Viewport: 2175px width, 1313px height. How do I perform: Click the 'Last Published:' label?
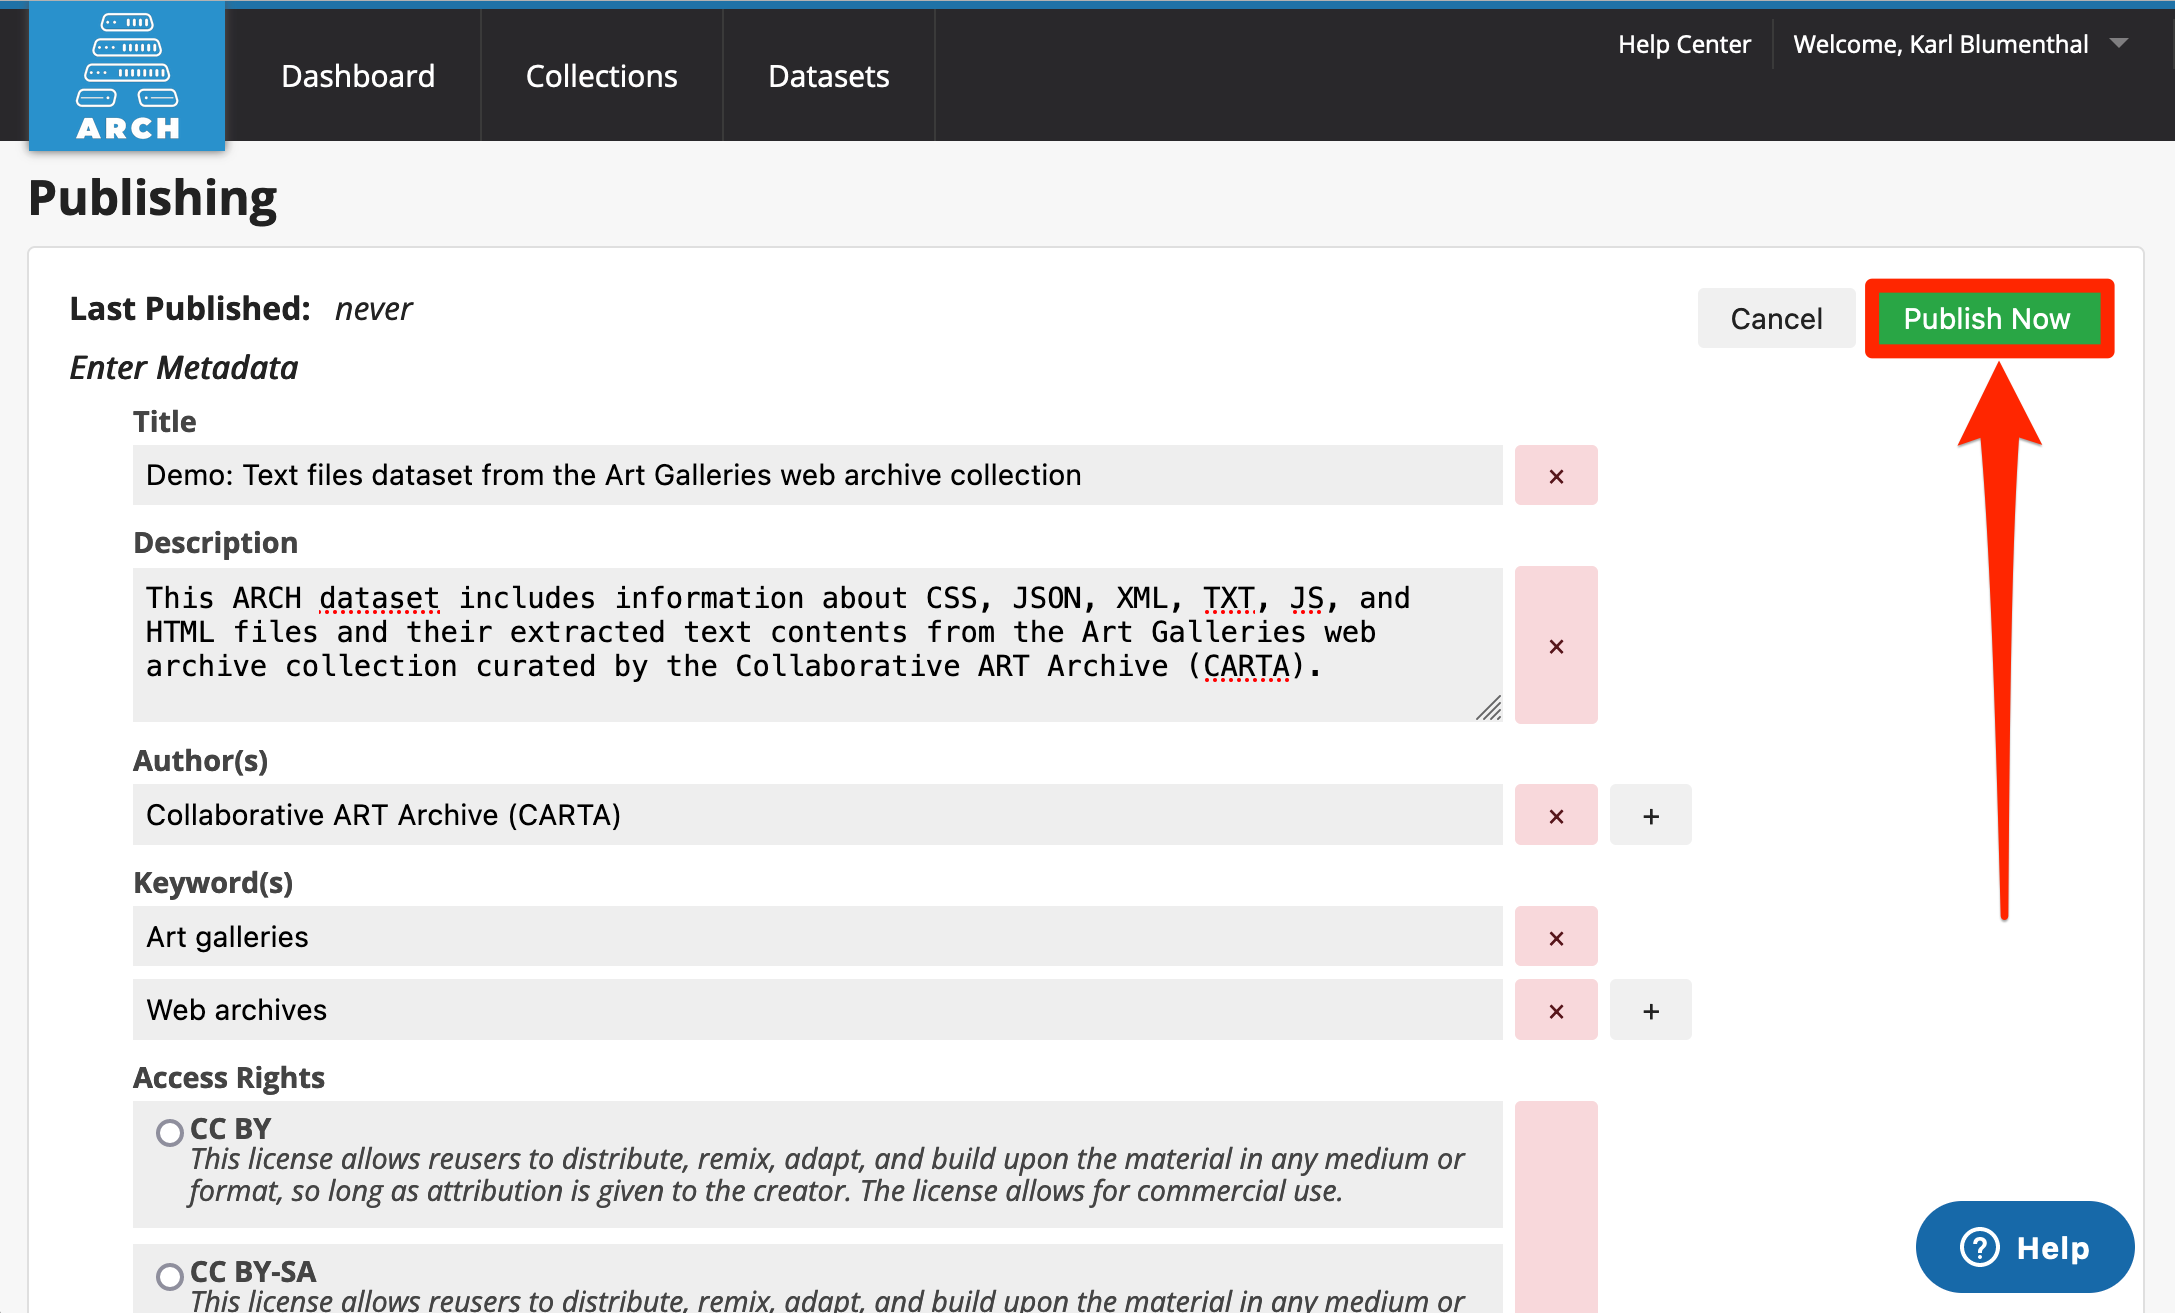tap(190, 309)
